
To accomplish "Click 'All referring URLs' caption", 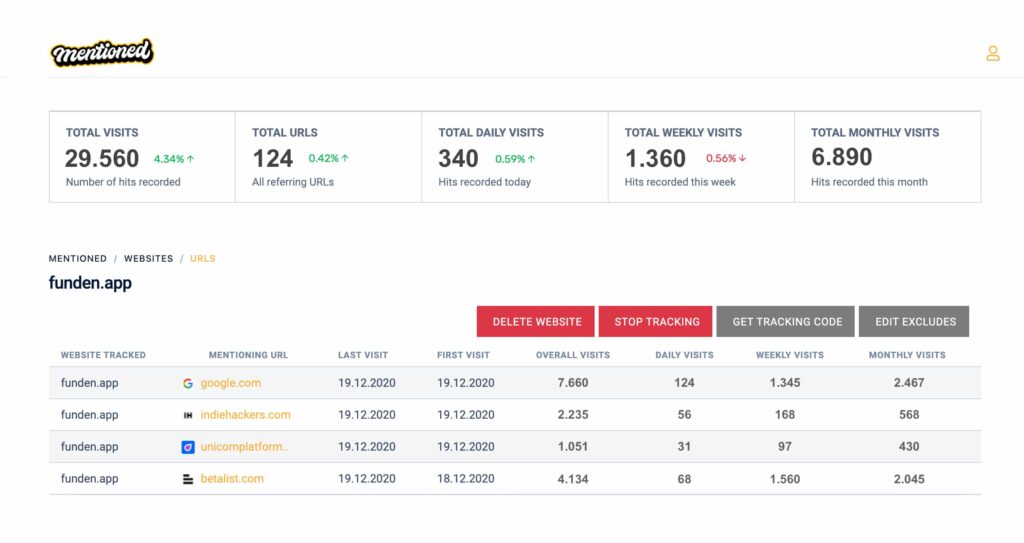I will [293, 182].
